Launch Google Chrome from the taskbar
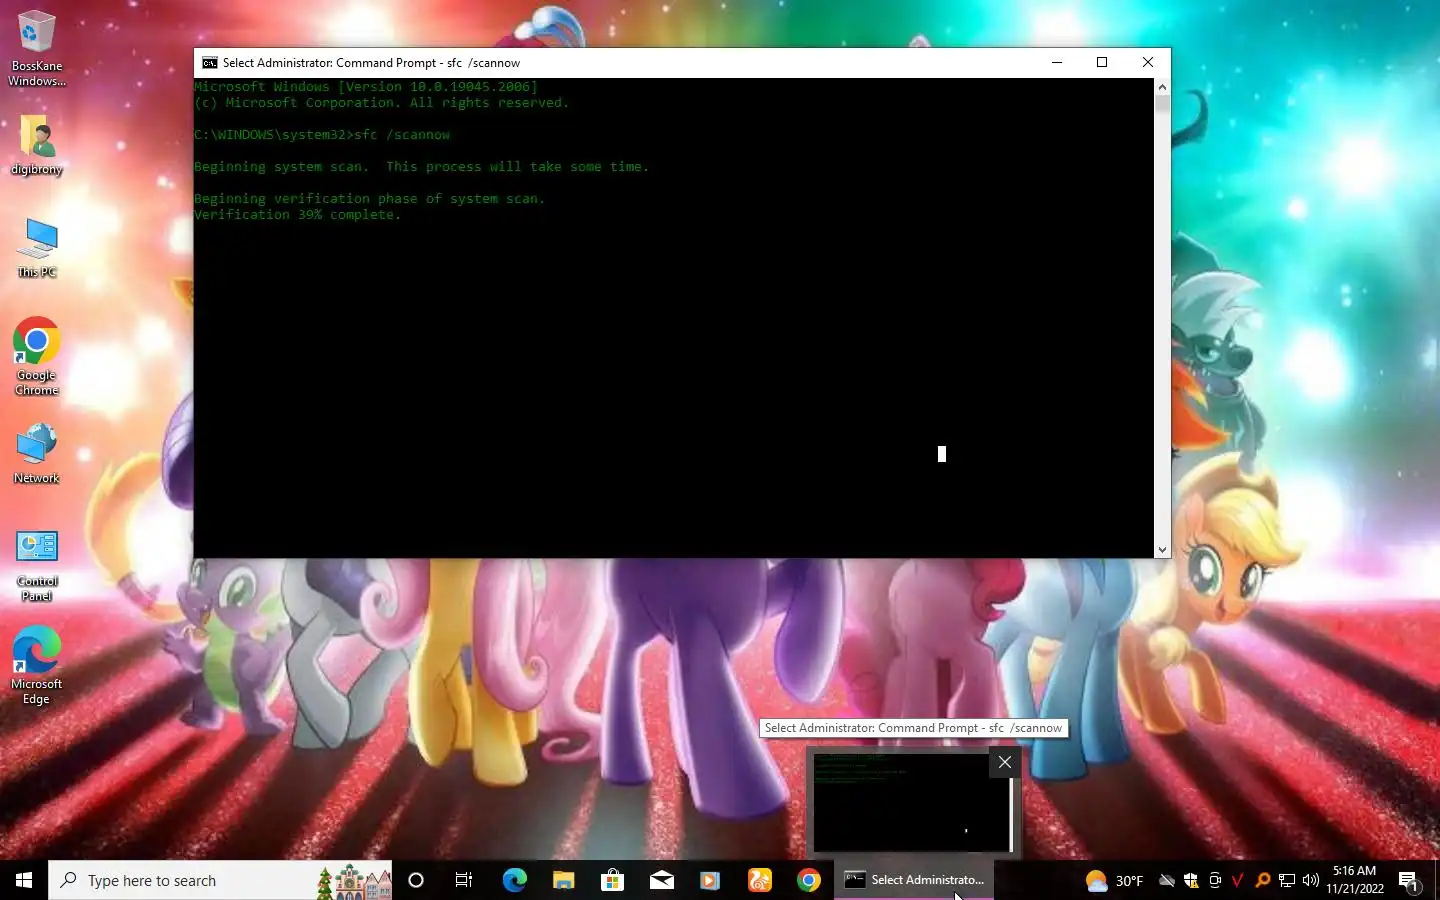 [x=809, y=880]
